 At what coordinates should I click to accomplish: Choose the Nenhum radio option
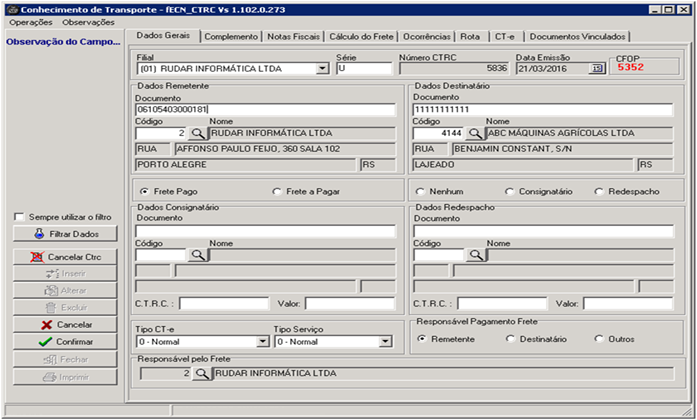click(420, 192)
